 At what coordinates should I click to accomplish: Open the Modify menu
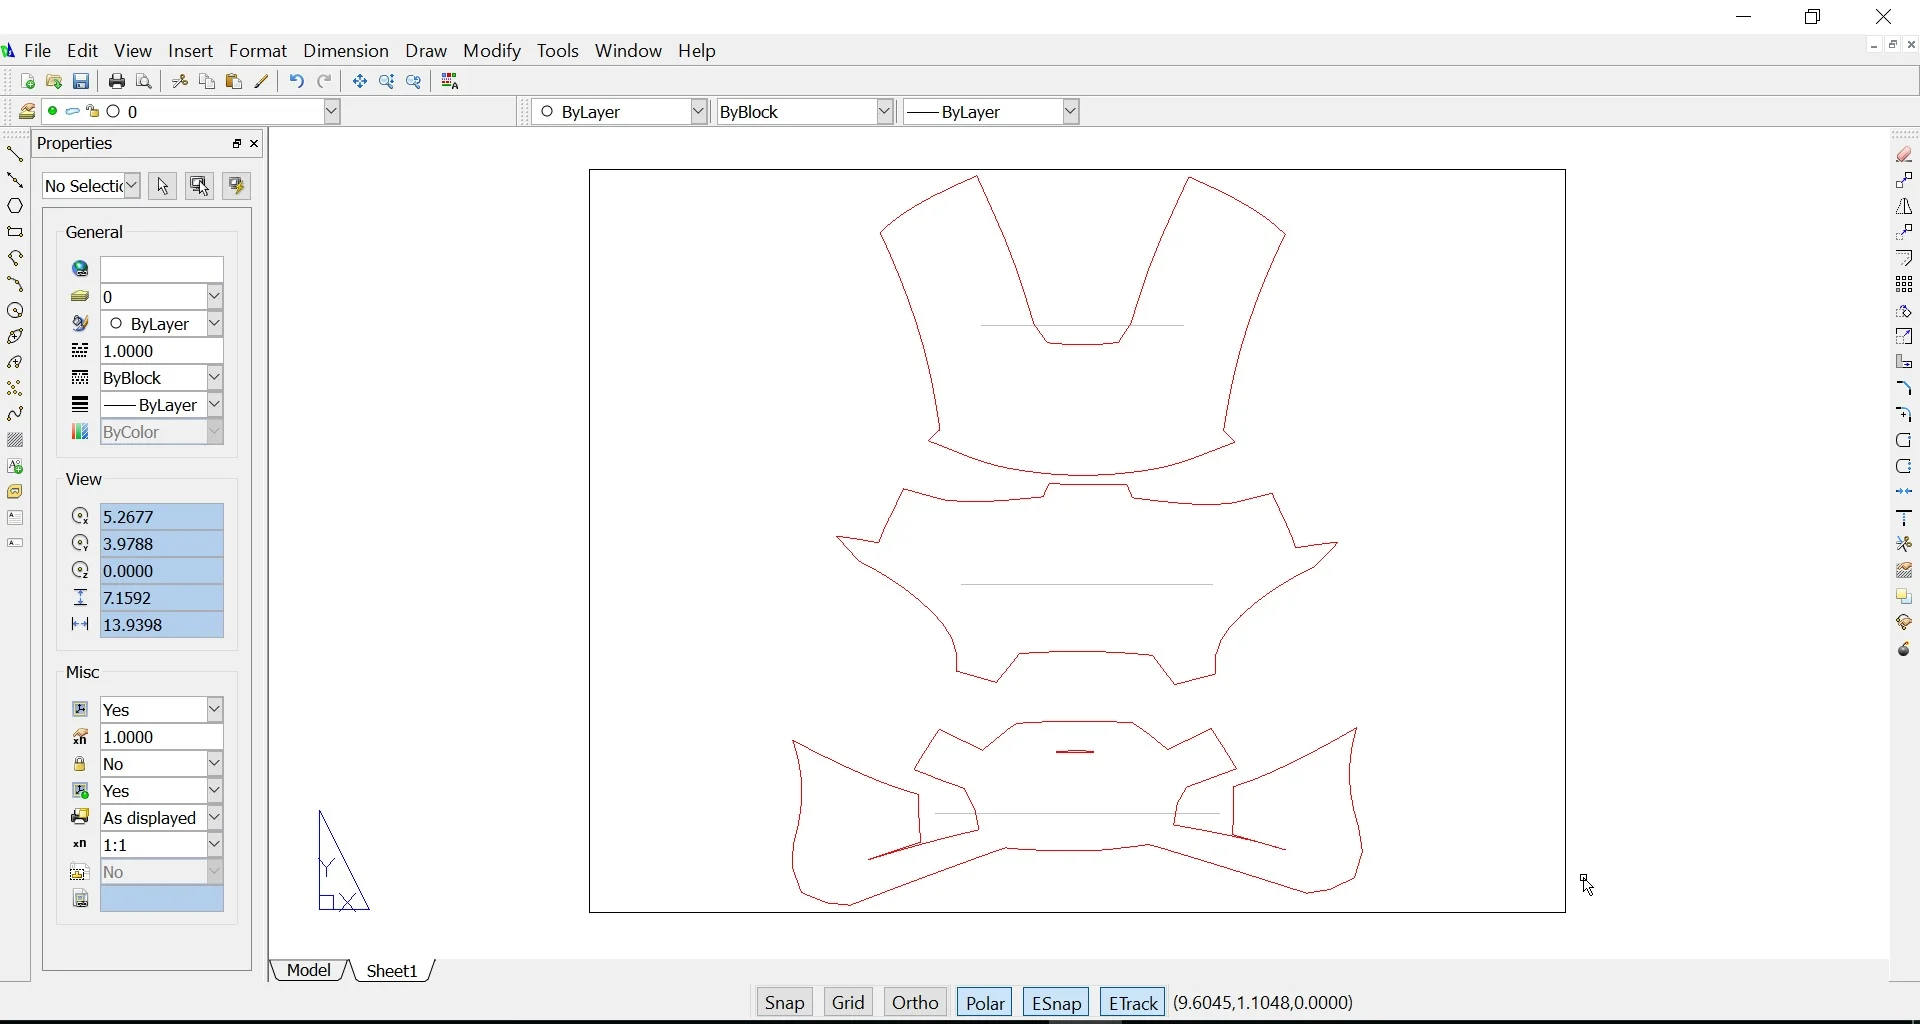tap(493, 52)
